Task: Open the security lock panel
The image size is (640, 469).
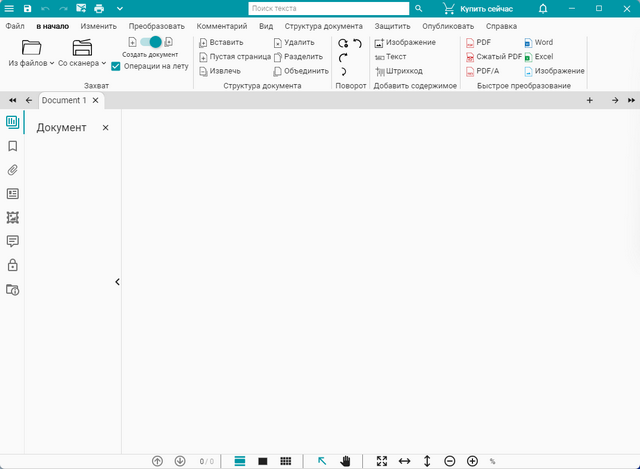Action: 13,265
